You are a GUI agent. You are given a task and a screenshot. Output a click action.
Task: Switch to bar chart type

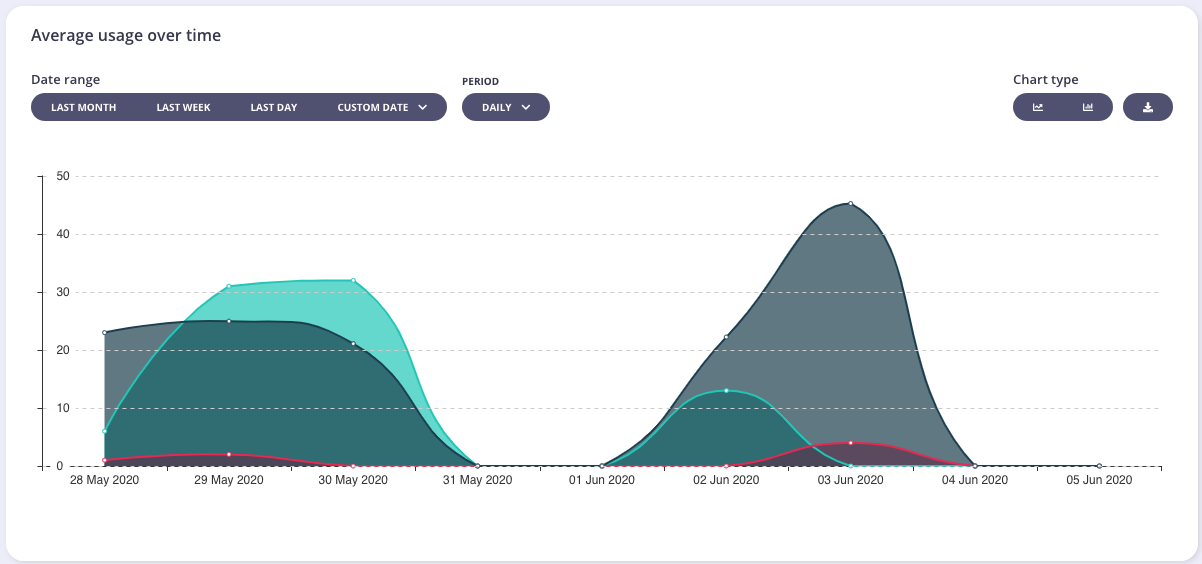[x=1088, y=107]
